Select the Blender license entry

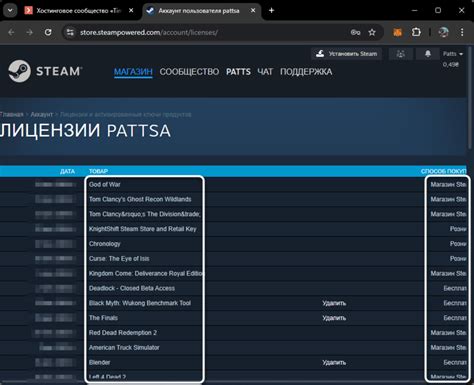(x=99, y=362)
